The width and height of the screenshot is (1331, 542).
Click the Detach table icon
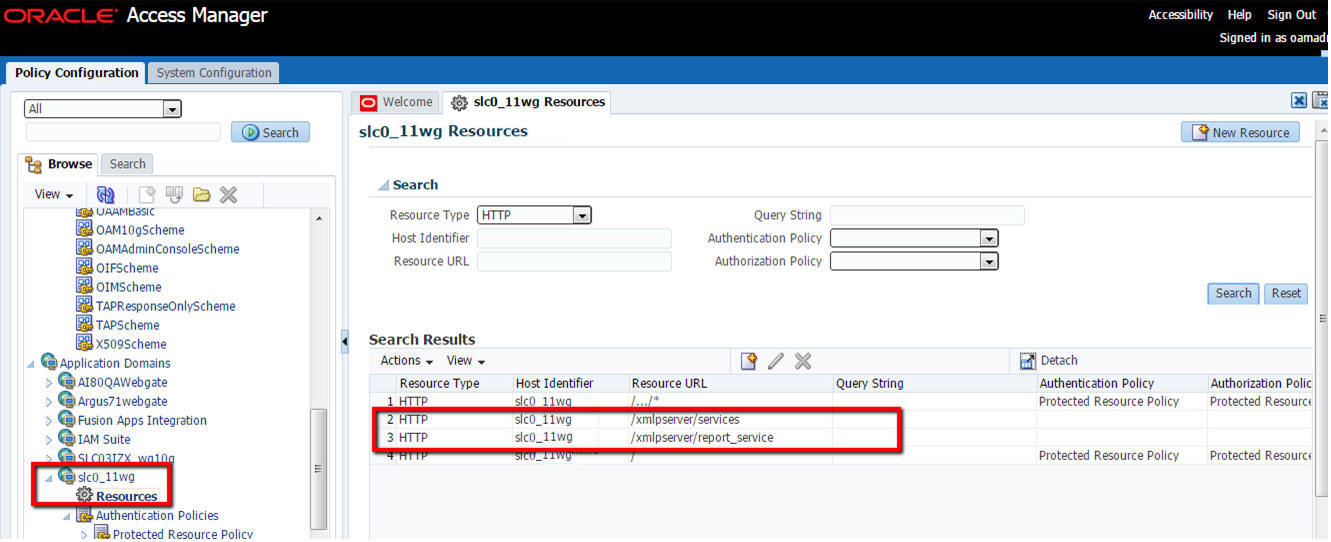[1027, 361]
